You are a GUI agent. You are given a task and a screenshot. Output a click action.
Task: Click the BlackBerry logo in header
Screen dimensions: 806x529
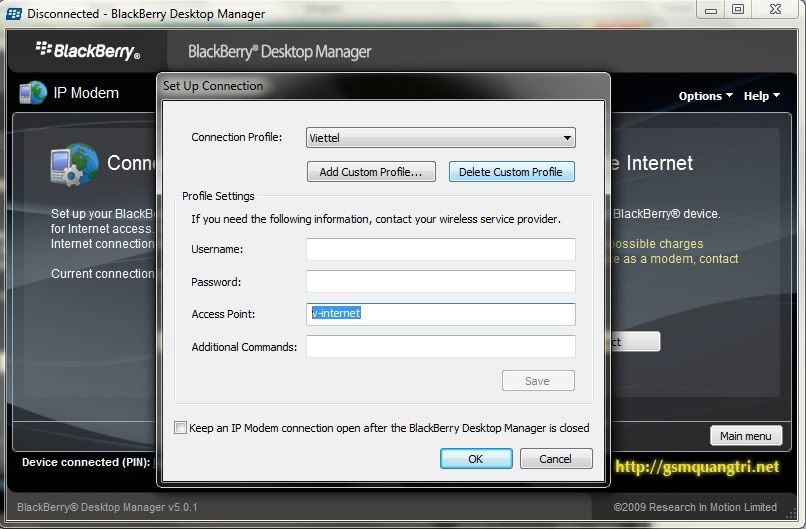[88, 50]
